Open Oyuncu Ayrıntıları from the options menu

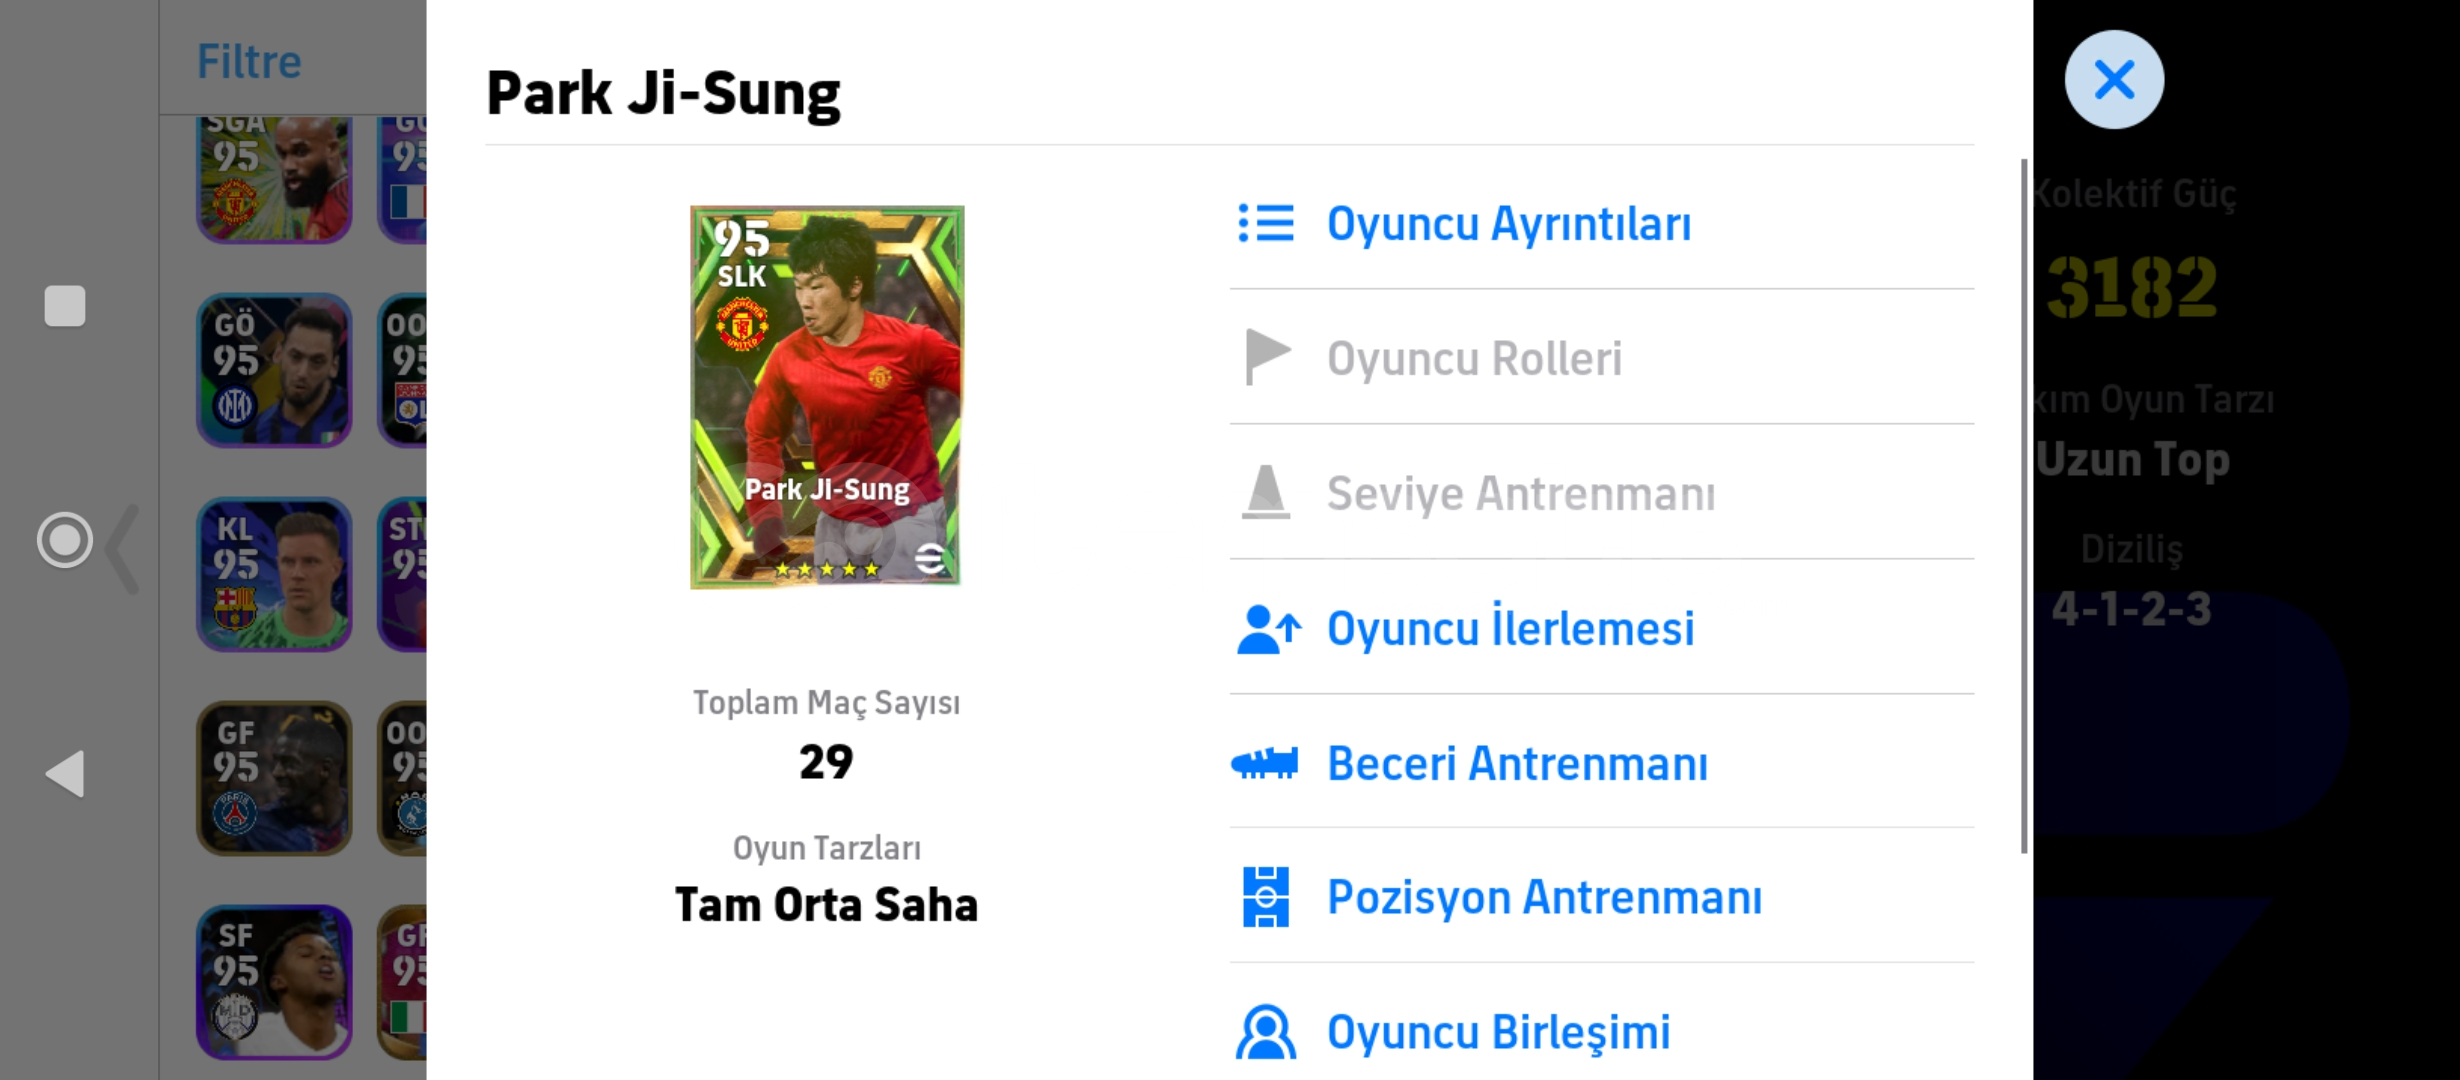(1508, 223)
